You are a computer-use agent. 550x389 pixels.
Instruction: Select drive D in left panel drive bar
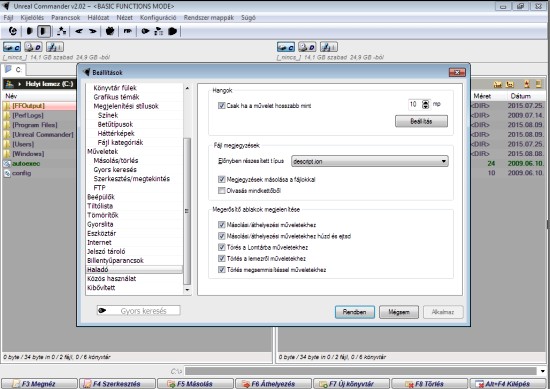click(x=33, y=47)
